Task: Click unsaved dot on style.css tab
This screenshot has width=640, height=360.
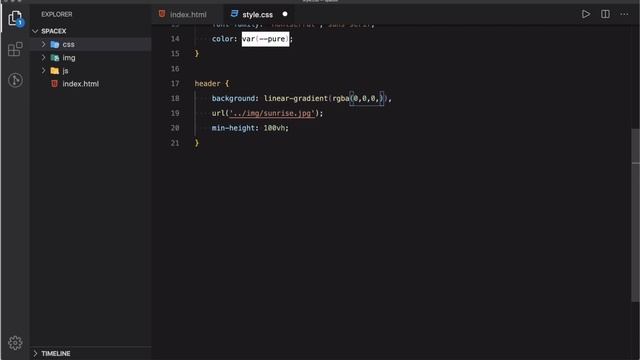Action: pos(285,14)
